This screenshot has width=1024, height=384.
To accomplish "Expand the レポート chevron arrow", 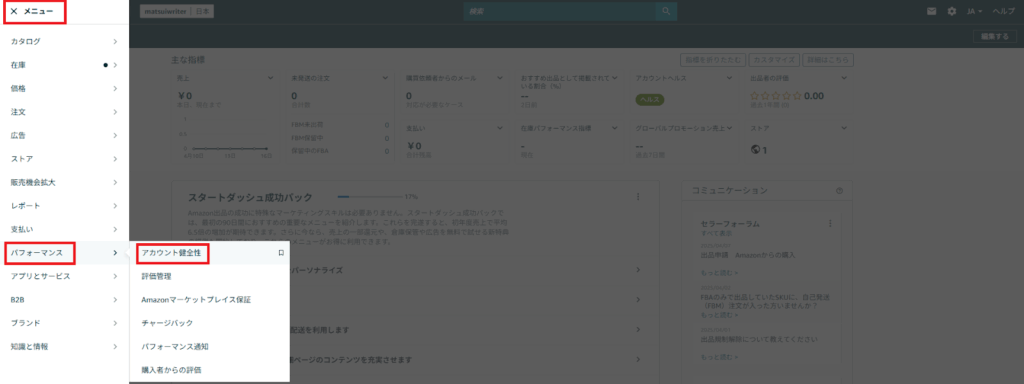I will [x=115, y=206].
